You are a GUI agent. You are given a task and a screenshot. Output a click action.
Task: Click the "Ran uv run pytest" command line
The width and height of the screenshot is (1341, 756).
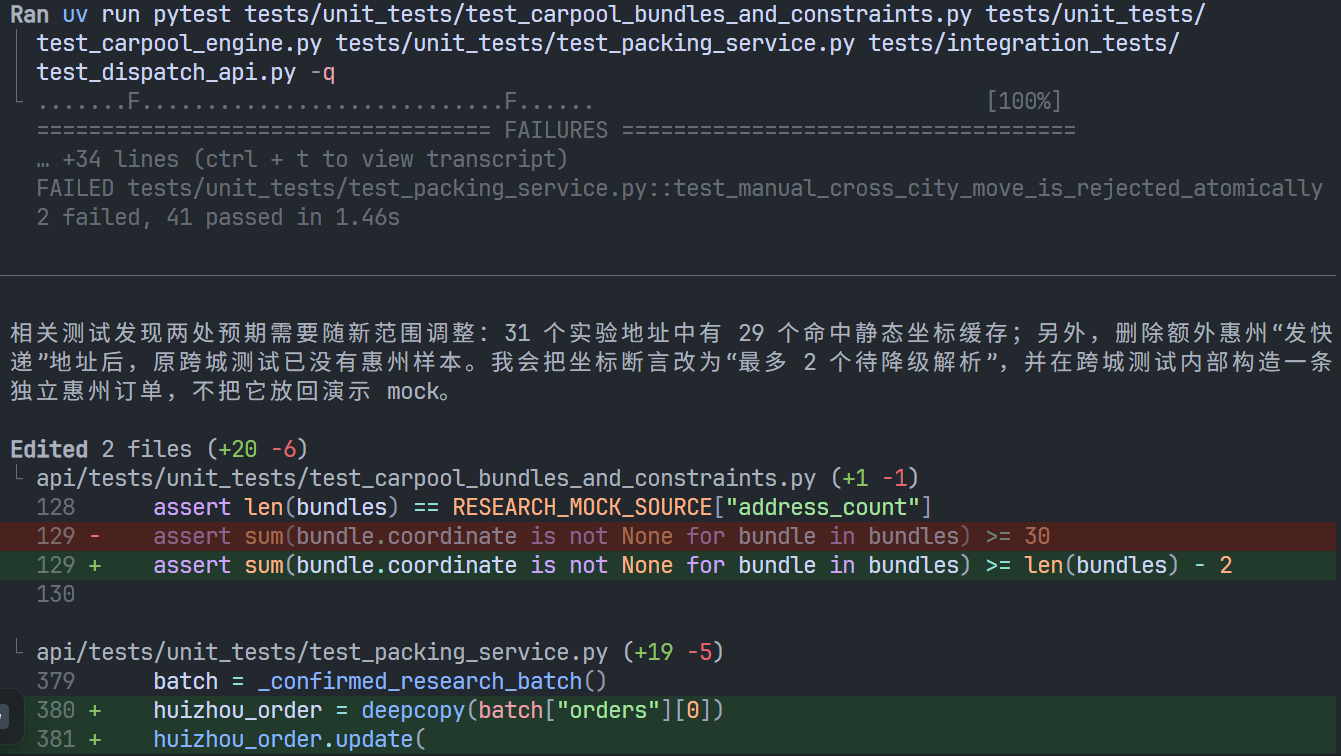point(607,14)
